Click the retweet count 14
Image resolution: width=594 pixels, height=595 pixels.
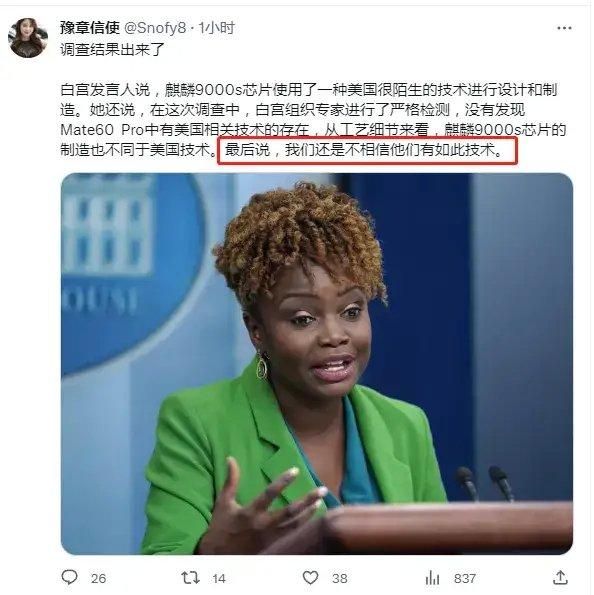click(x=219, y=578)
